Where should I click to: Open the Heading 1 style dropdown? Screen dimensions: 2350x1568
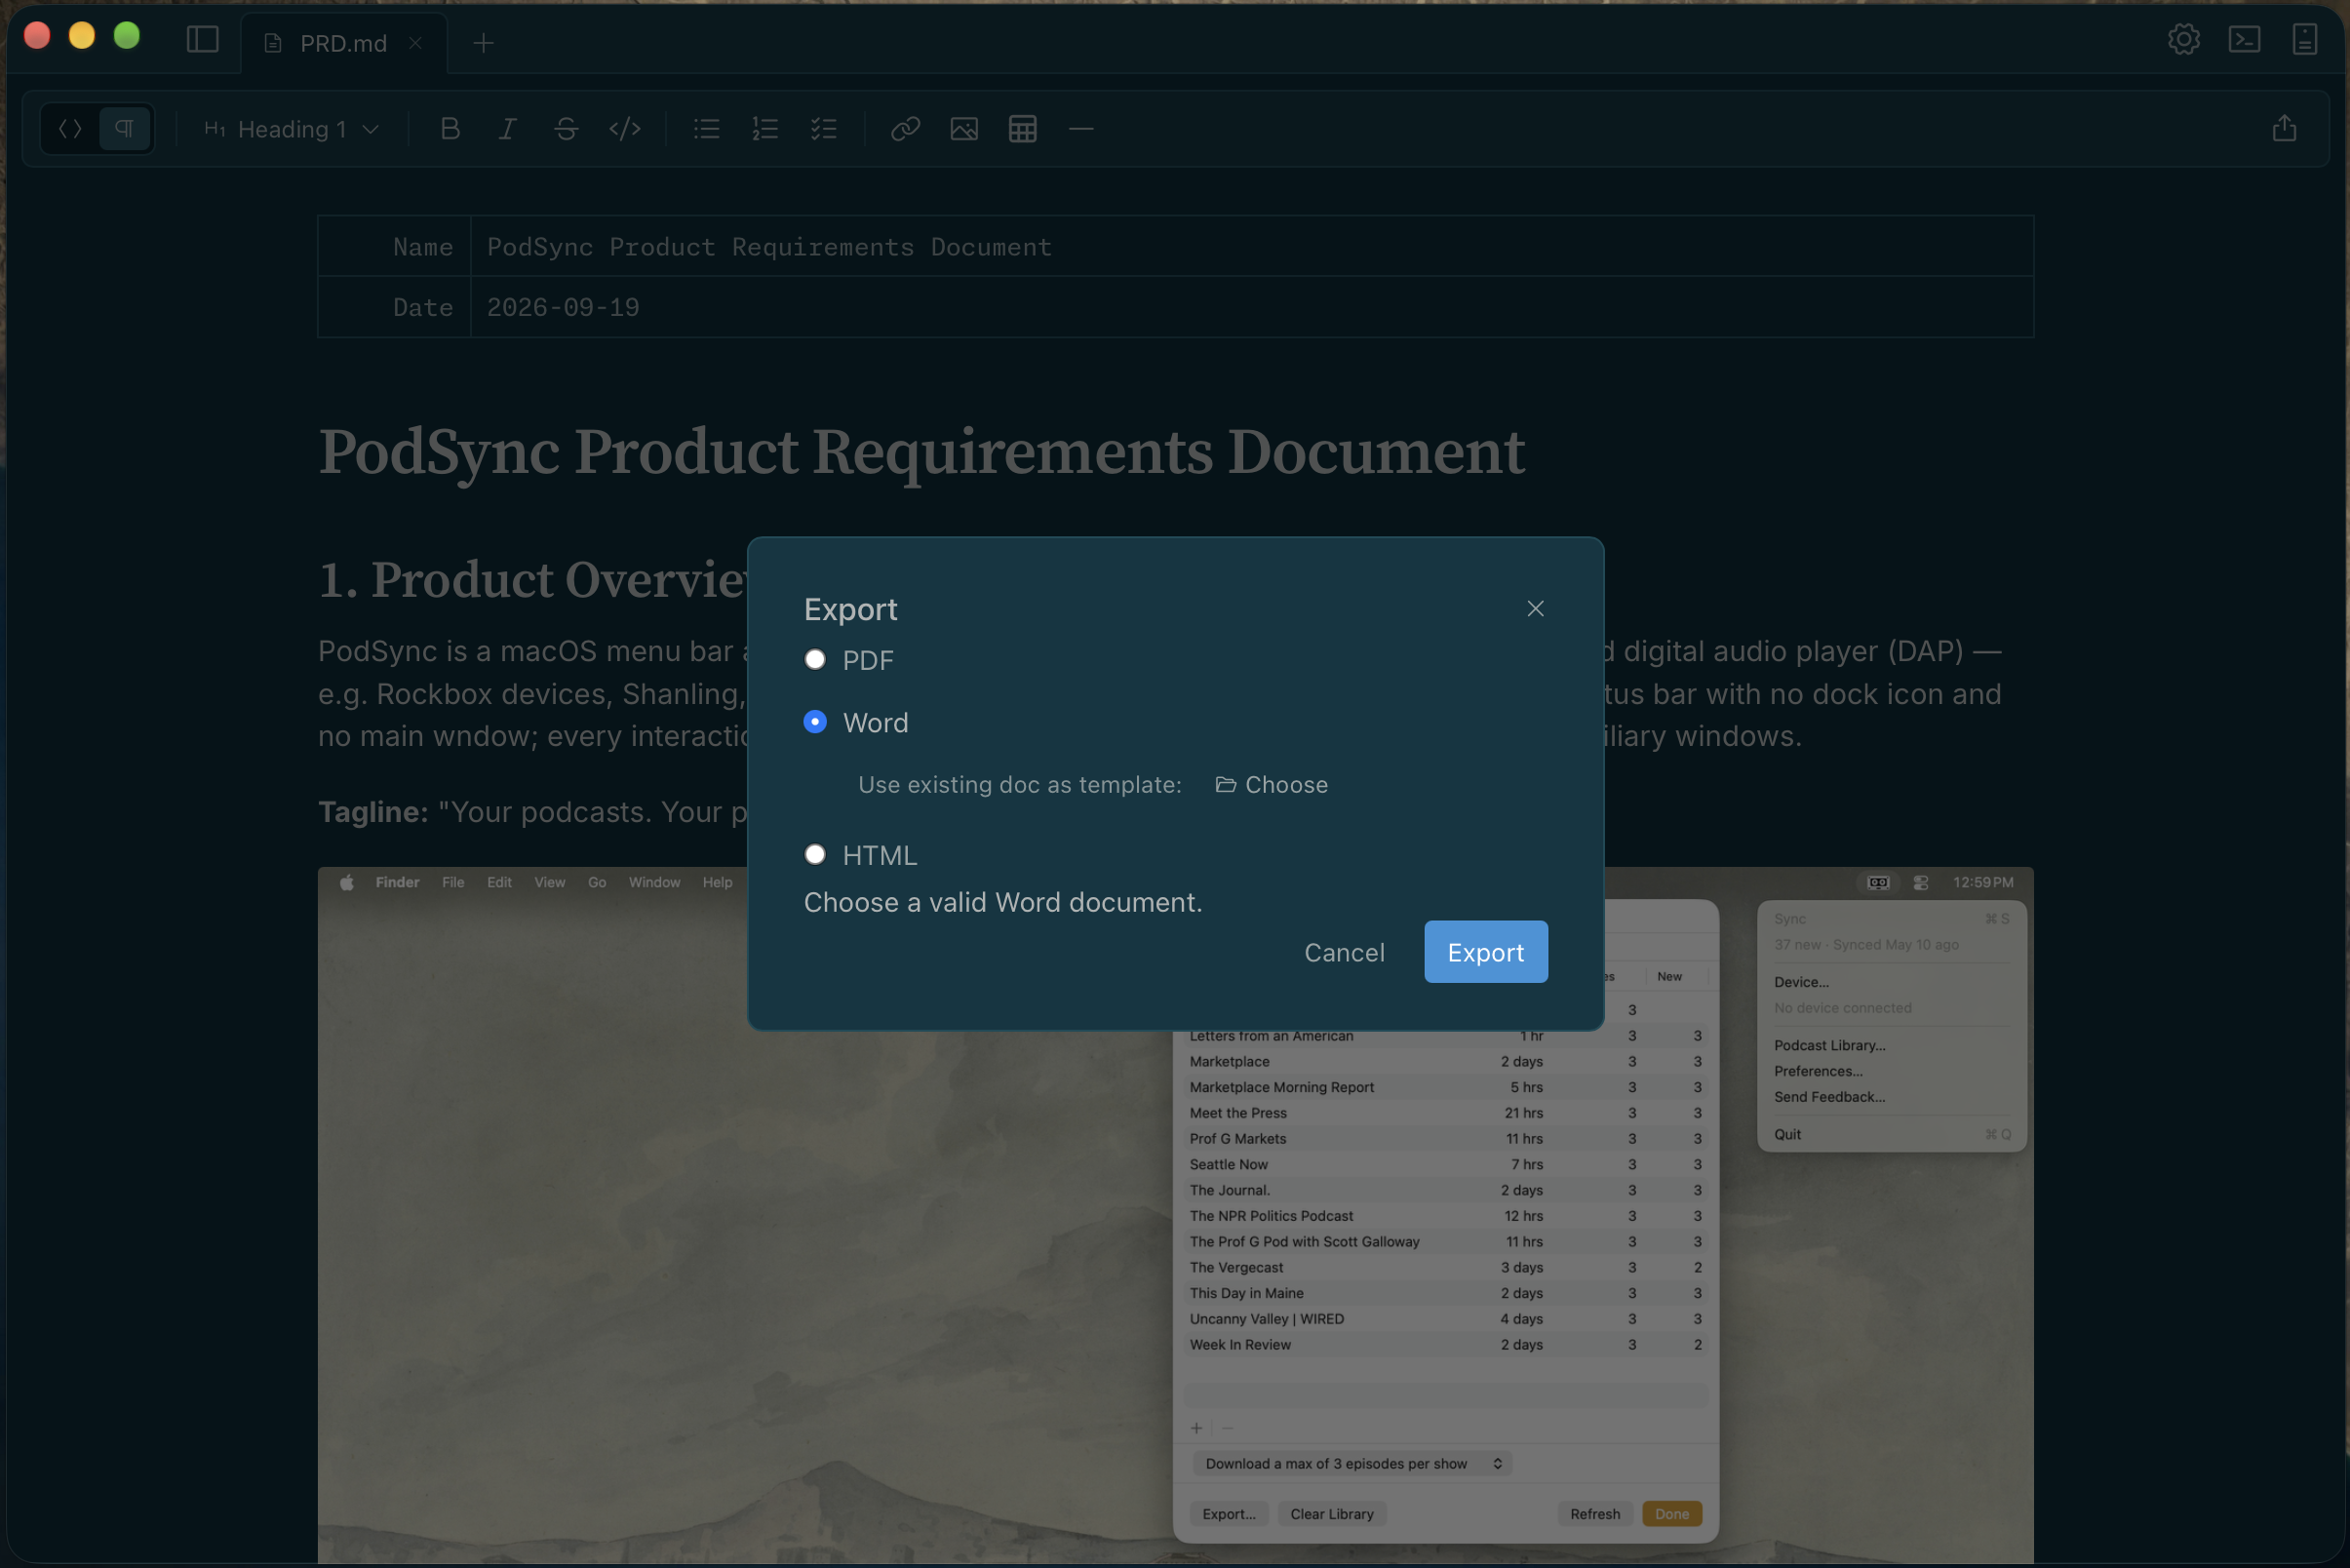291,129
